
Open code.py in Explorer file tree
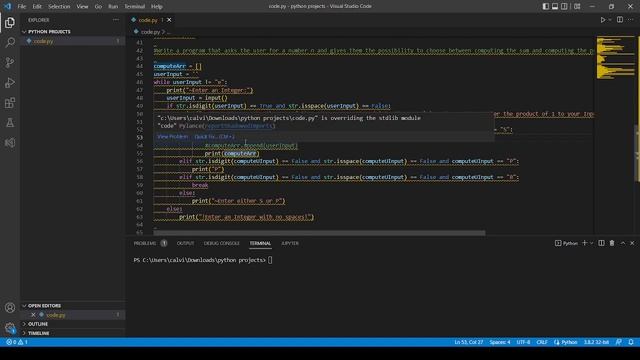coord(73,41)
